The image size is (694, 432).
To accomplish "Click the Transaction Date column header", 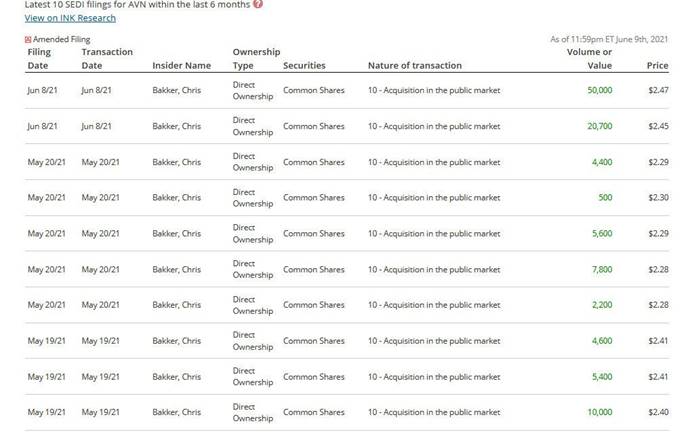I will [107, 58].
